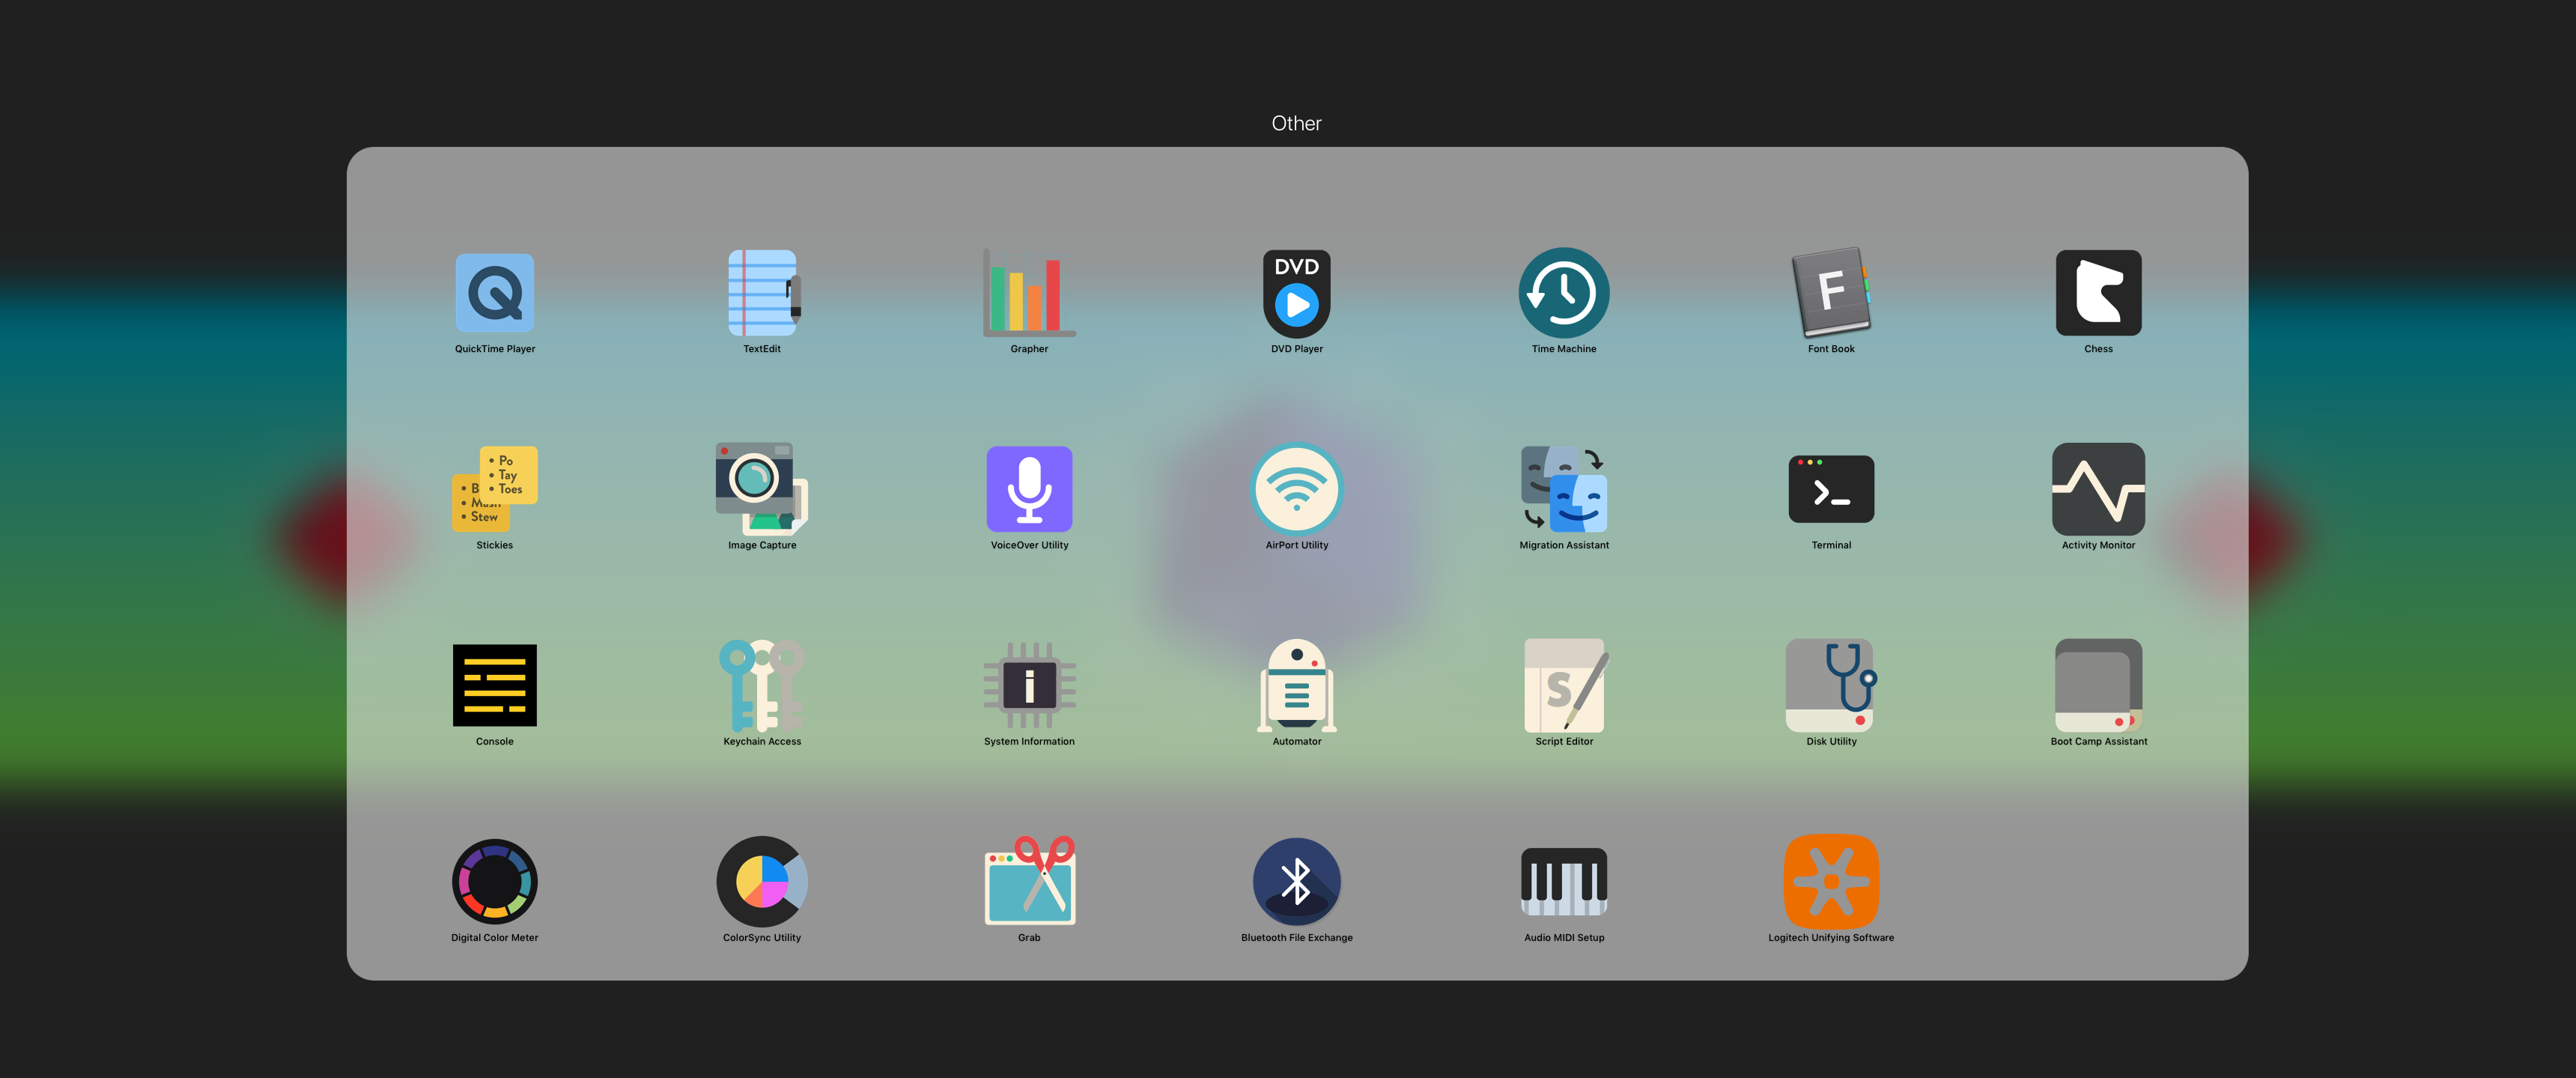2576x1078 pixels.
Task: Launch TextEdit from the folder
Action: (762, 293)
